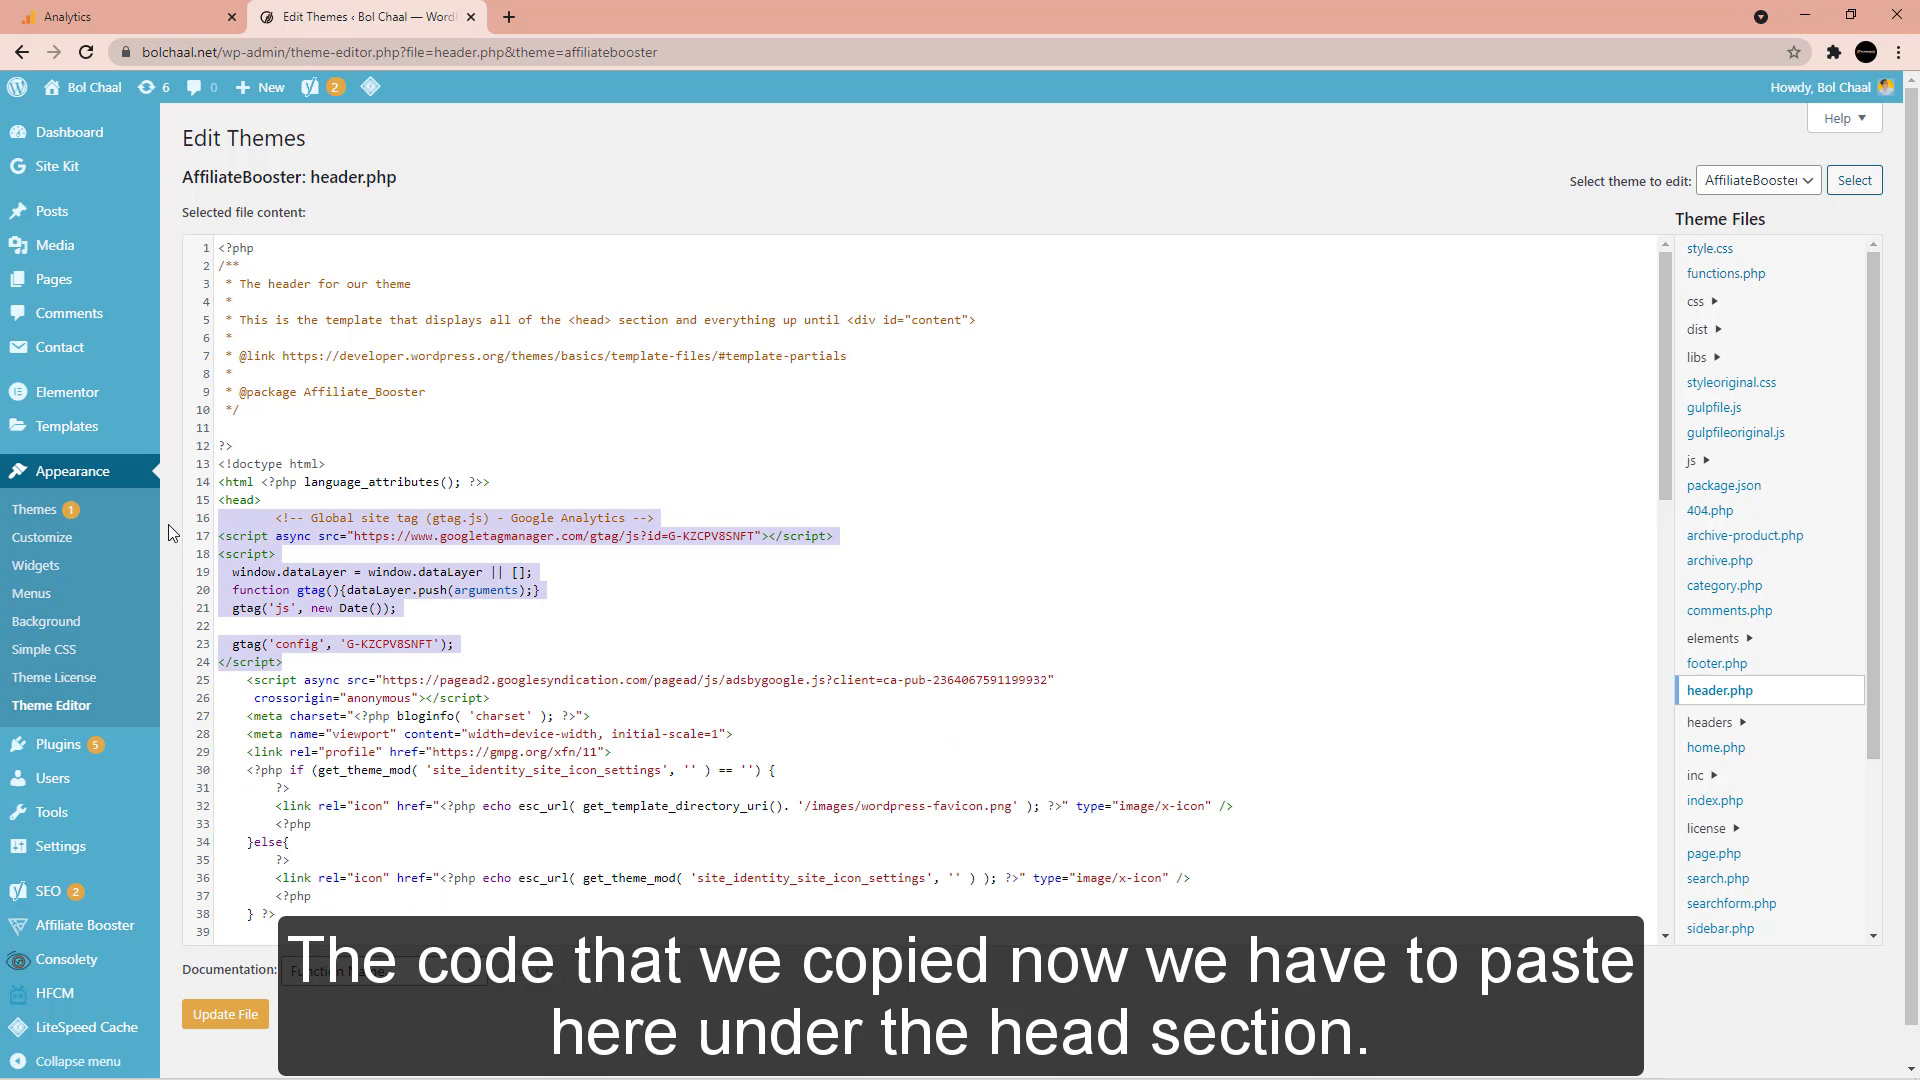
Task: Click the Comments icon in sidebar menu
Action: pyautogui.click(x=18, y=313)
